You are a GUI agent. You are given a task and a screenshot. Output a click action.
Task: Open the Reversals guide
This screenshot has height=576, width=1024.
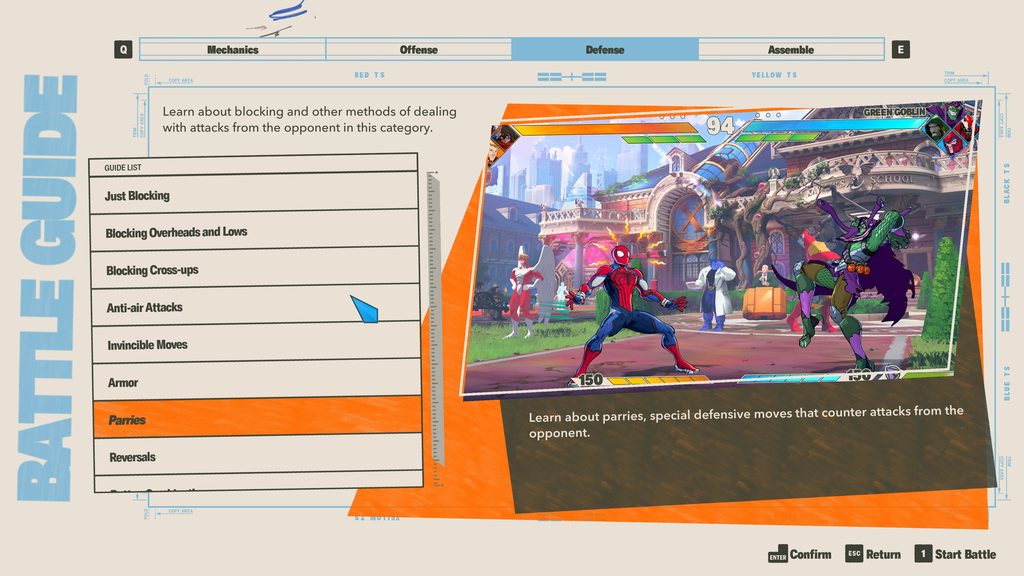tap(258, 456)
